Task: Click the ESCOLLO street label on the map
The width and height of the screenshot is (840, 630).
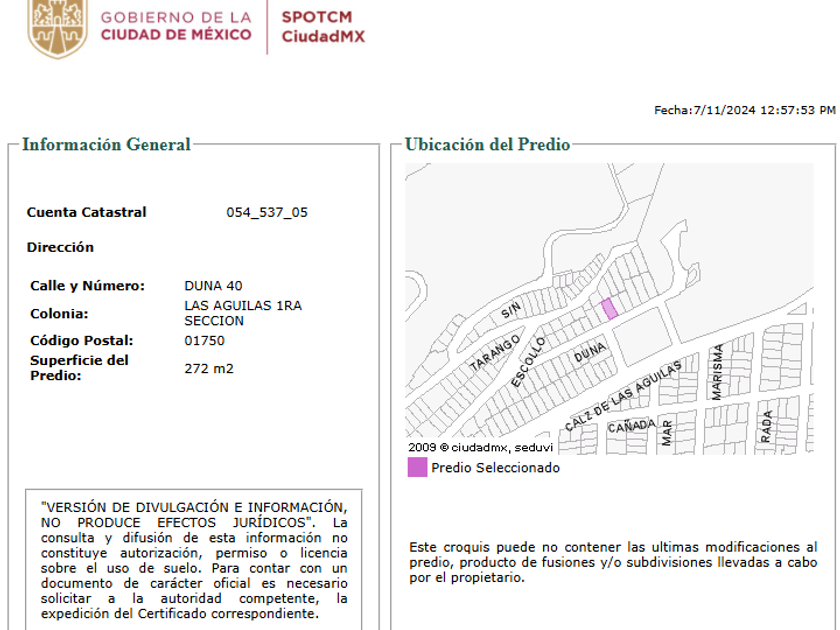Action: coord(528,362)
